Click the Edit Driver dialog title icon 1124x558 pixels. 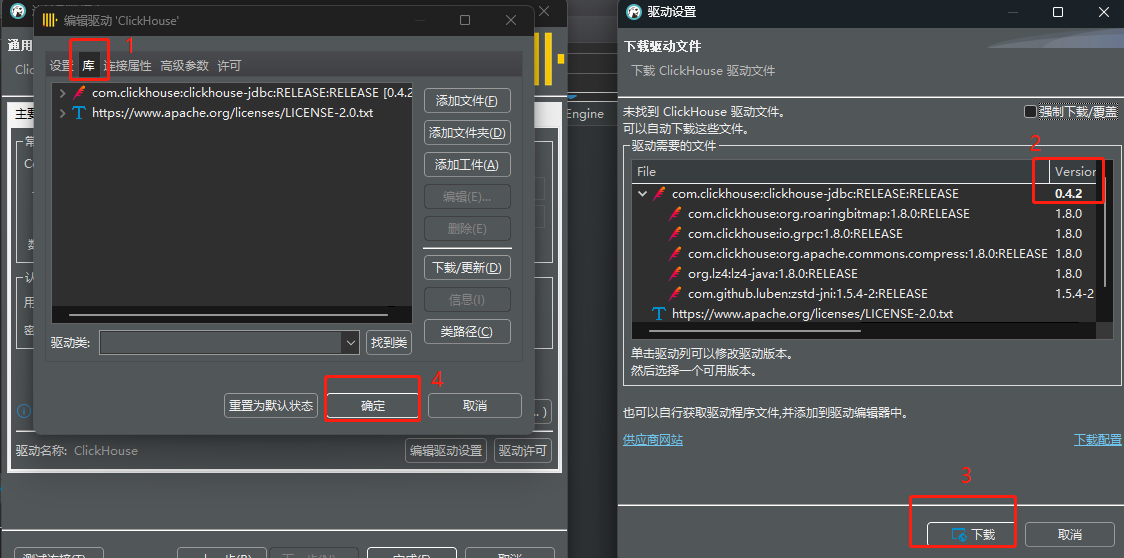coord(50,20)
